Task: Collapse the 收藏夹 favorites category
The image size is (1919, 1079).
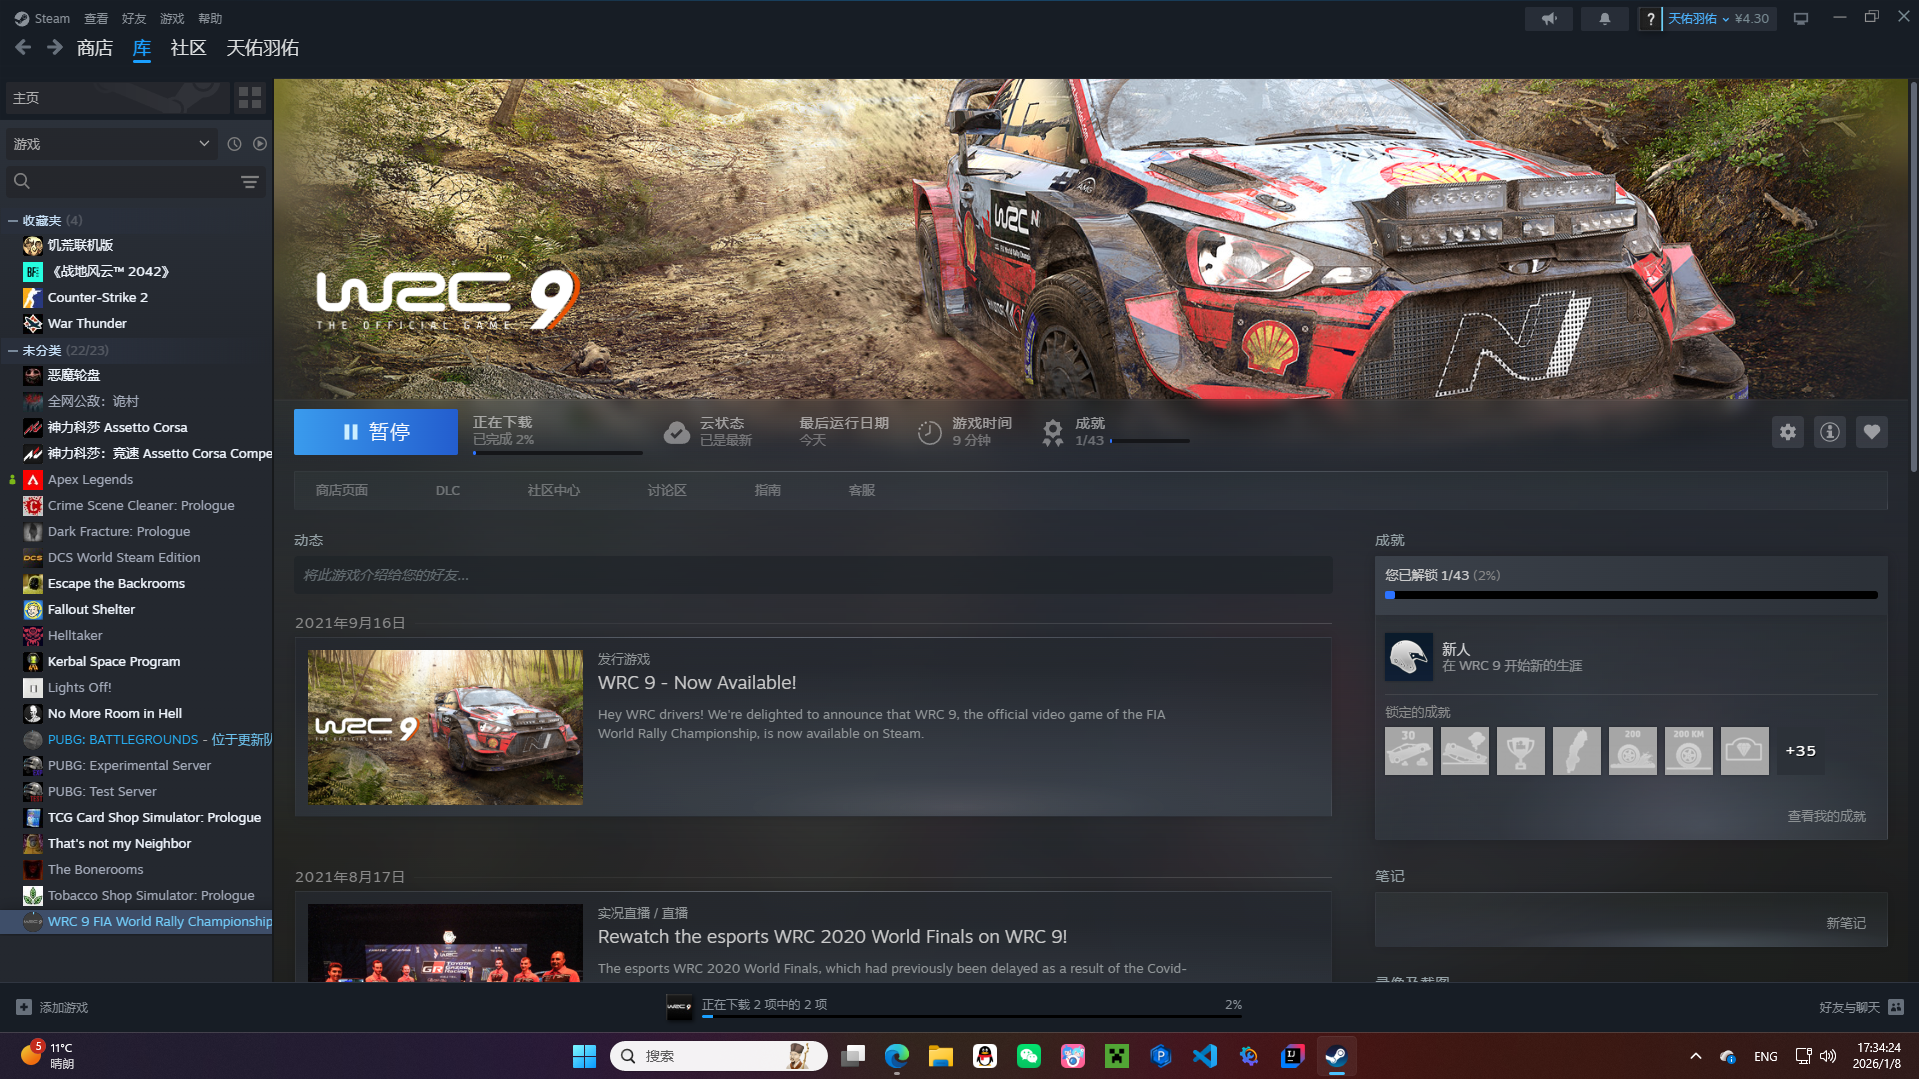Action: click(x=13, y=221)
